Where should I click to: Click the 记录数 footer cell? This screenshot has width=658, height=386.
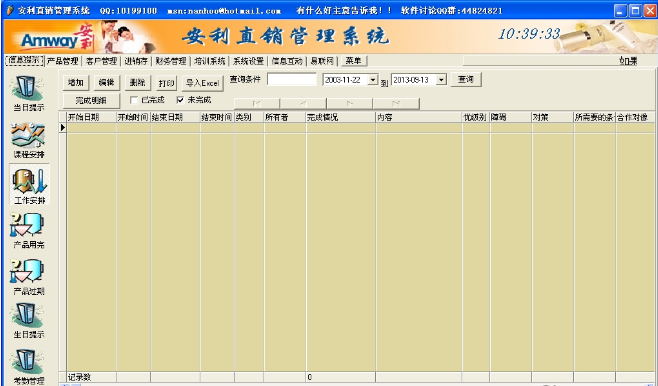point(91,377)
